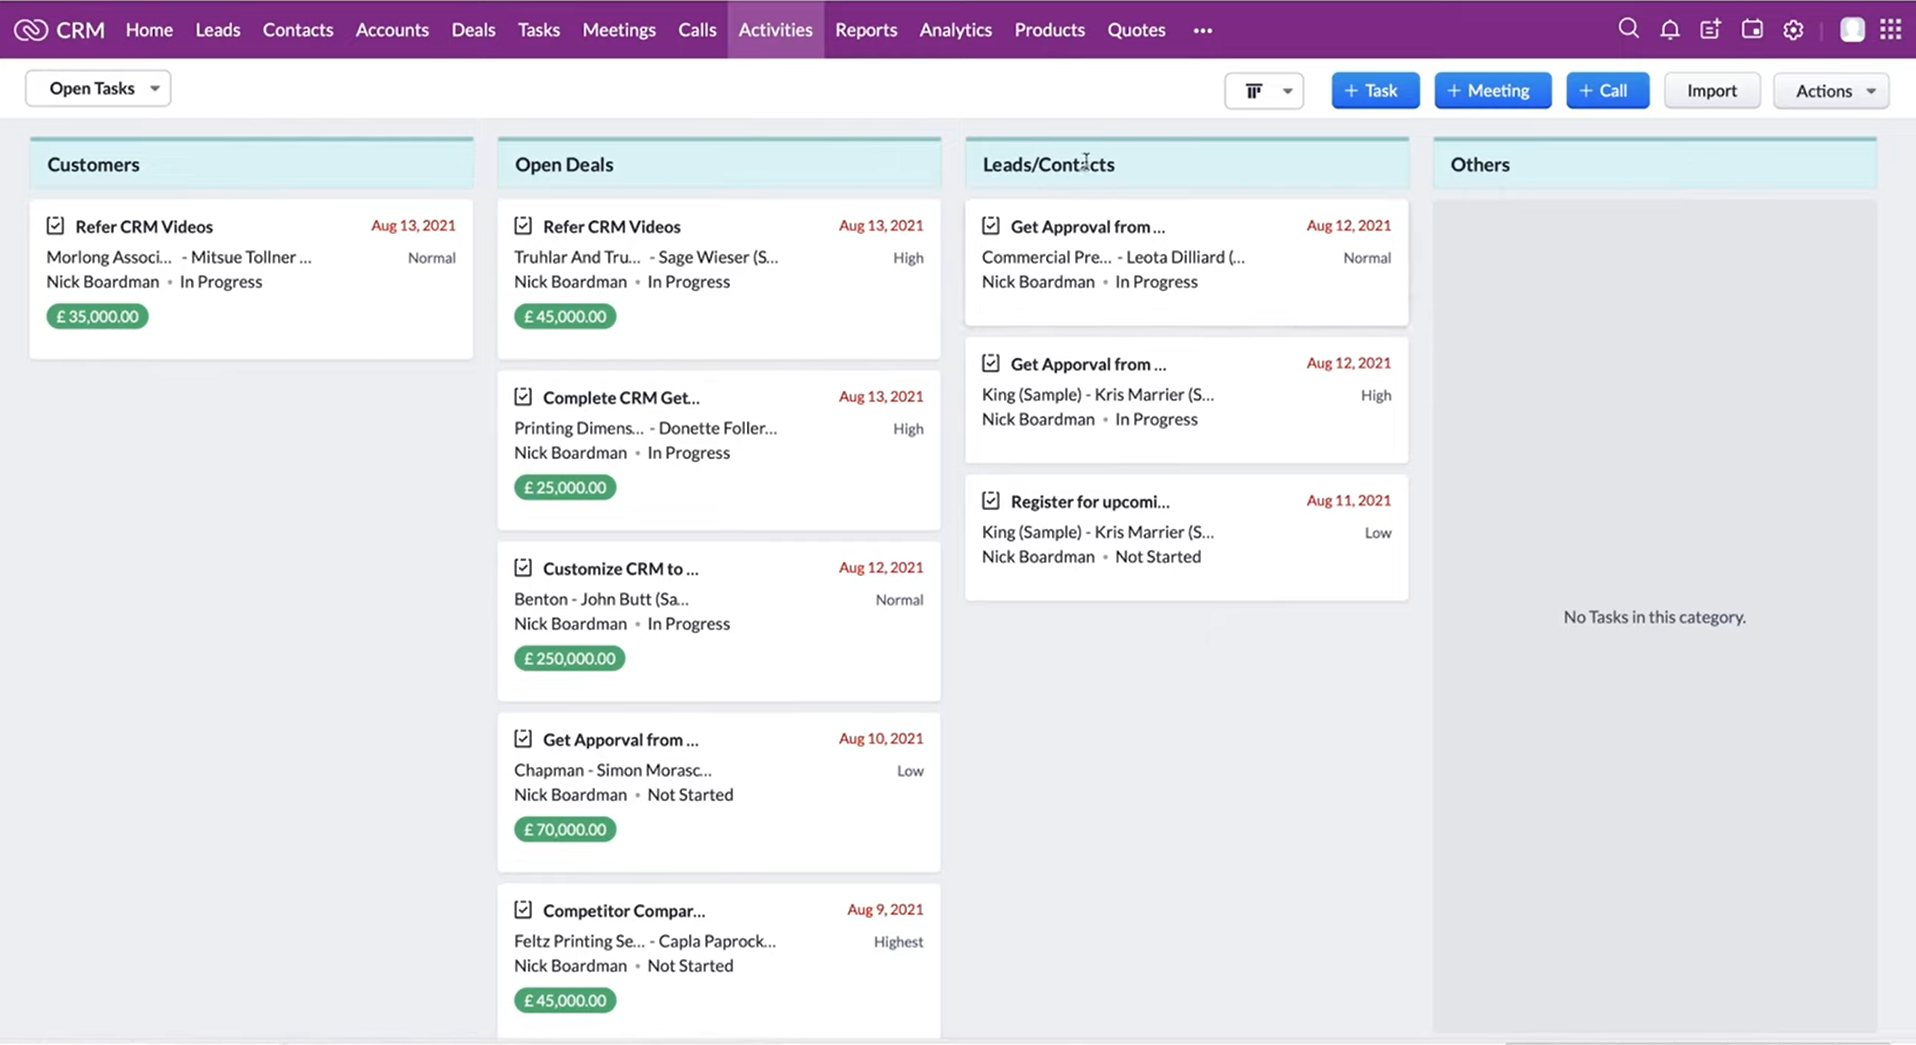Mark Competitor Compar... task as complete
This screenshot has height=1045, width=1916.
[523, 910]
